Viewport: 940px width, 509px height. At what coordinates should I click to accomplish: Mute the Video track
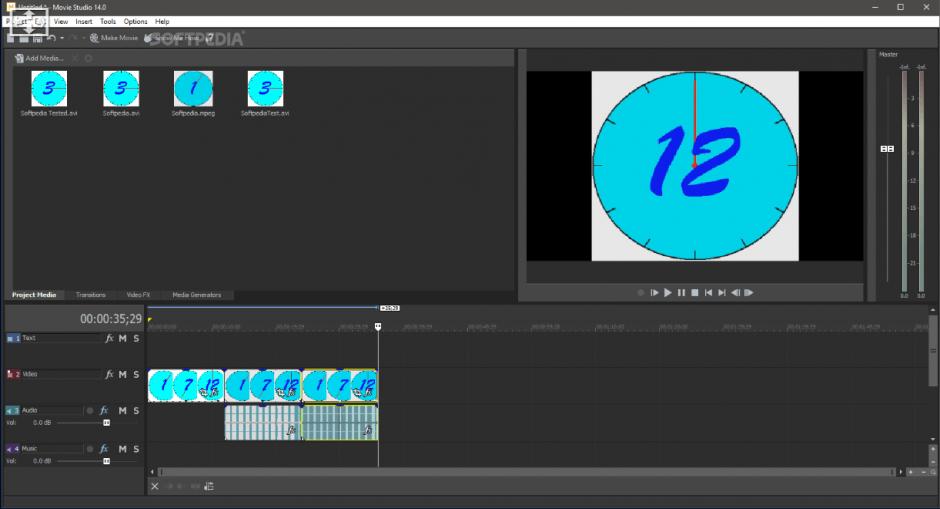tap(122, 374)
